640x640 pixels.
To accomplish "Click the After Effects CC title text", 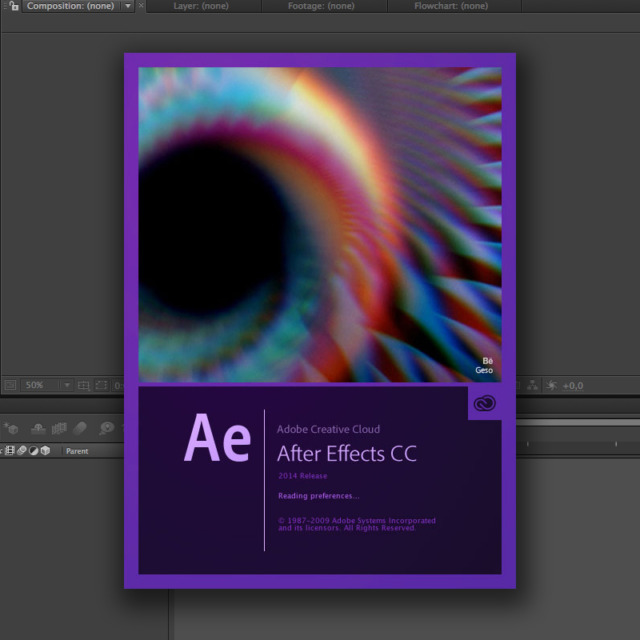I will point(347,453).
